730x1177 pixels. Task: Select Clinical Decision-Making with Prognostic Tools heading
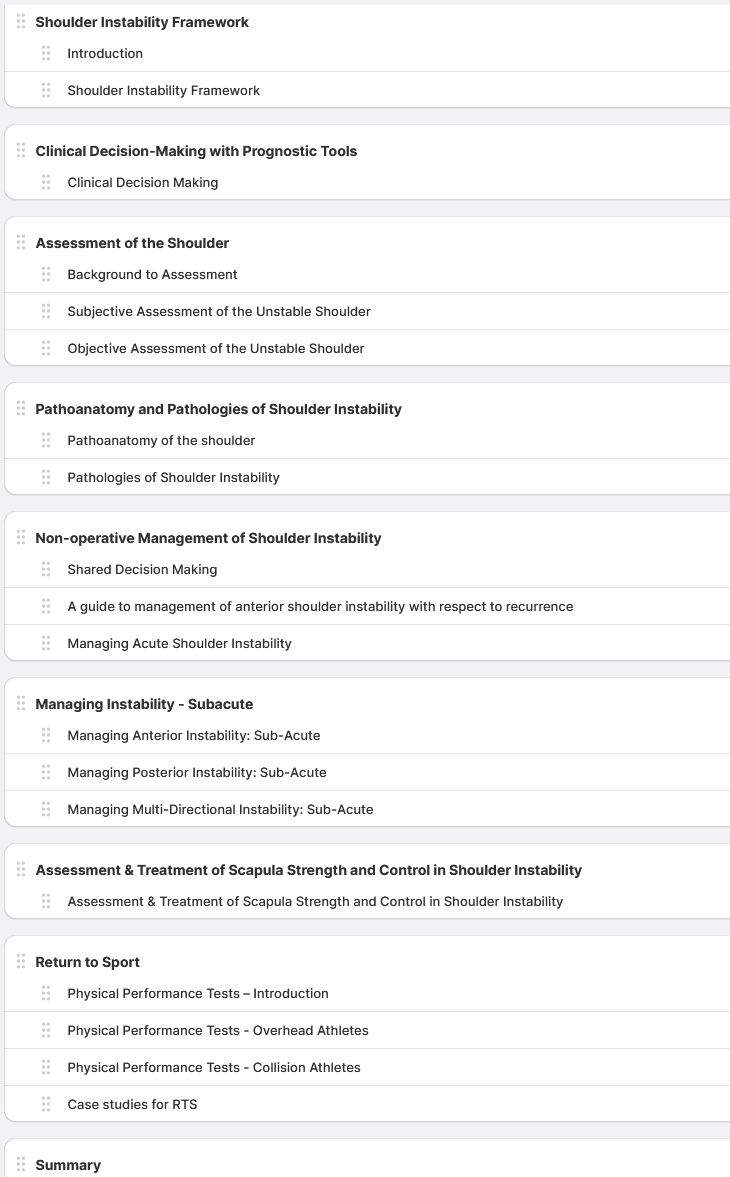[196, 151]
